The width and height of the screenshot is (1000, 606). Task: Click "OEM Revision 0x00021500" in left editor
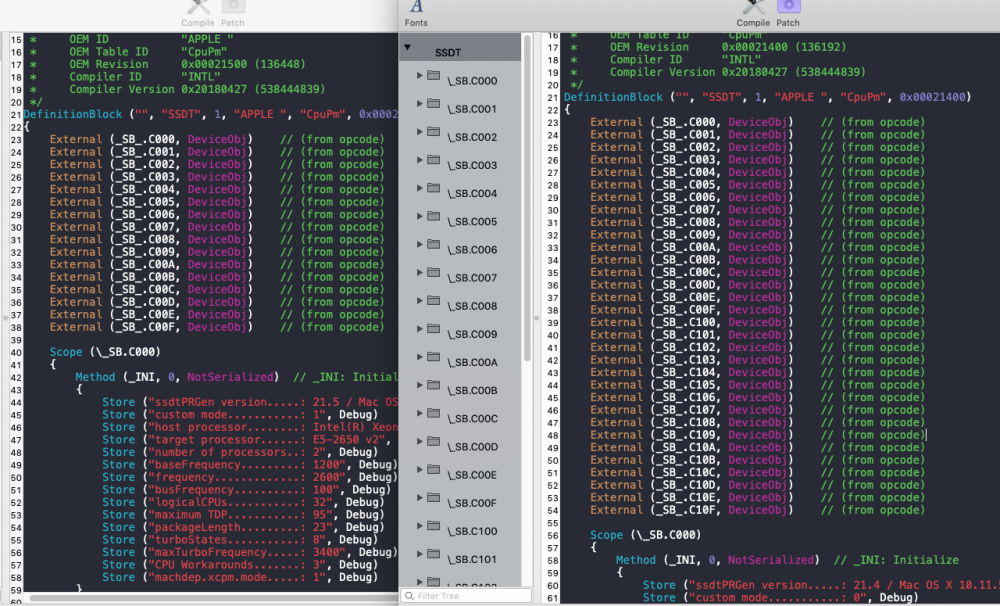tap(188, 64)
